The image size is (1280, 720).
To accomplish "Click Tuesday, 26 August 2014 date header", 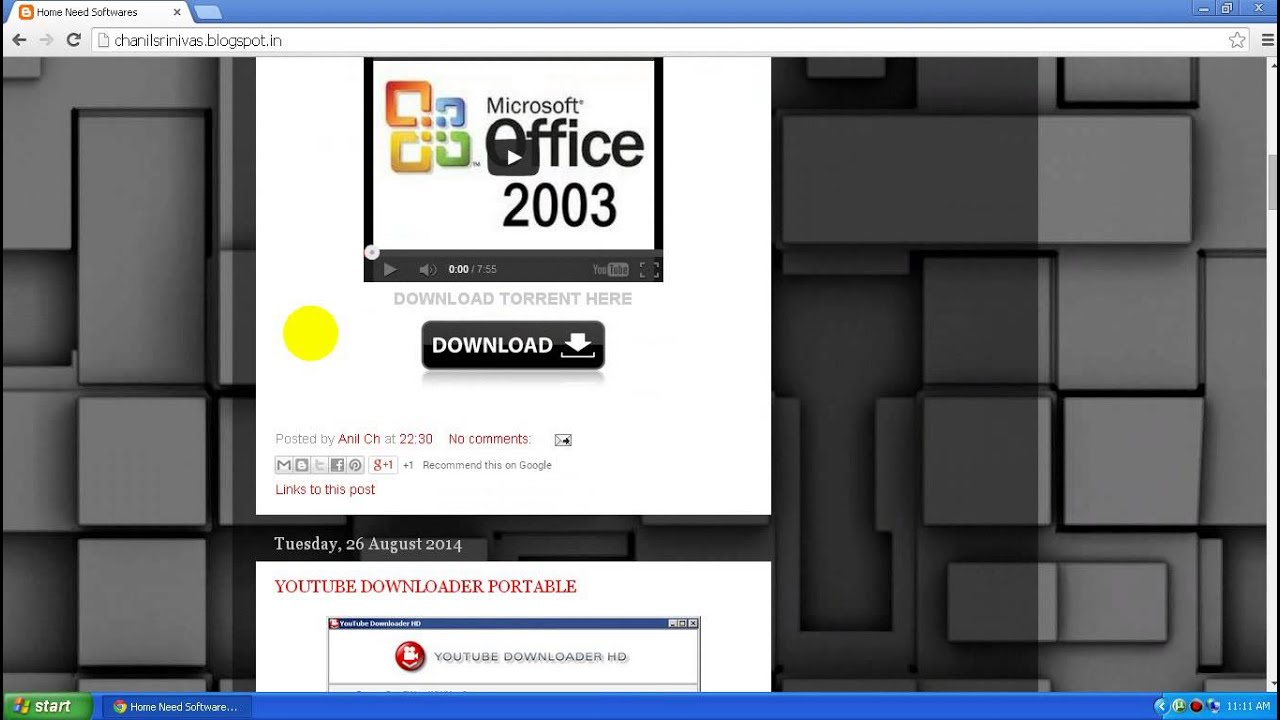I will [x=368, y=545].
